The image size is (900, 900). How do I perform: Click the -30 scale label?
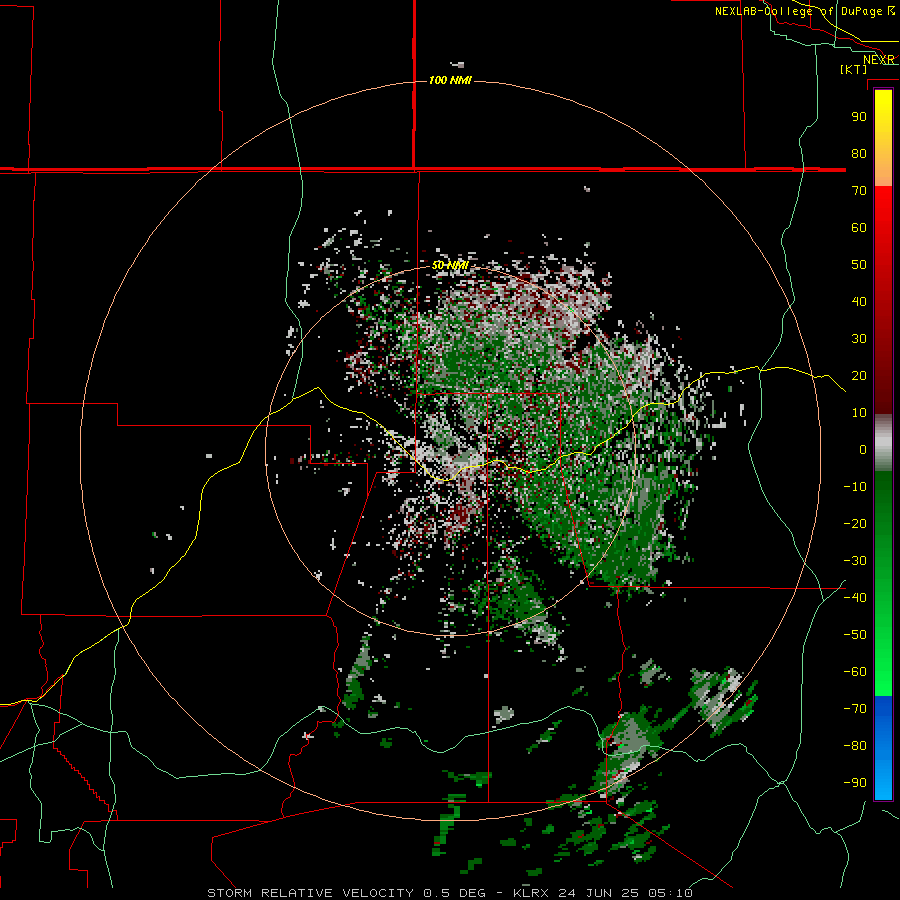[x=855, y=561]
